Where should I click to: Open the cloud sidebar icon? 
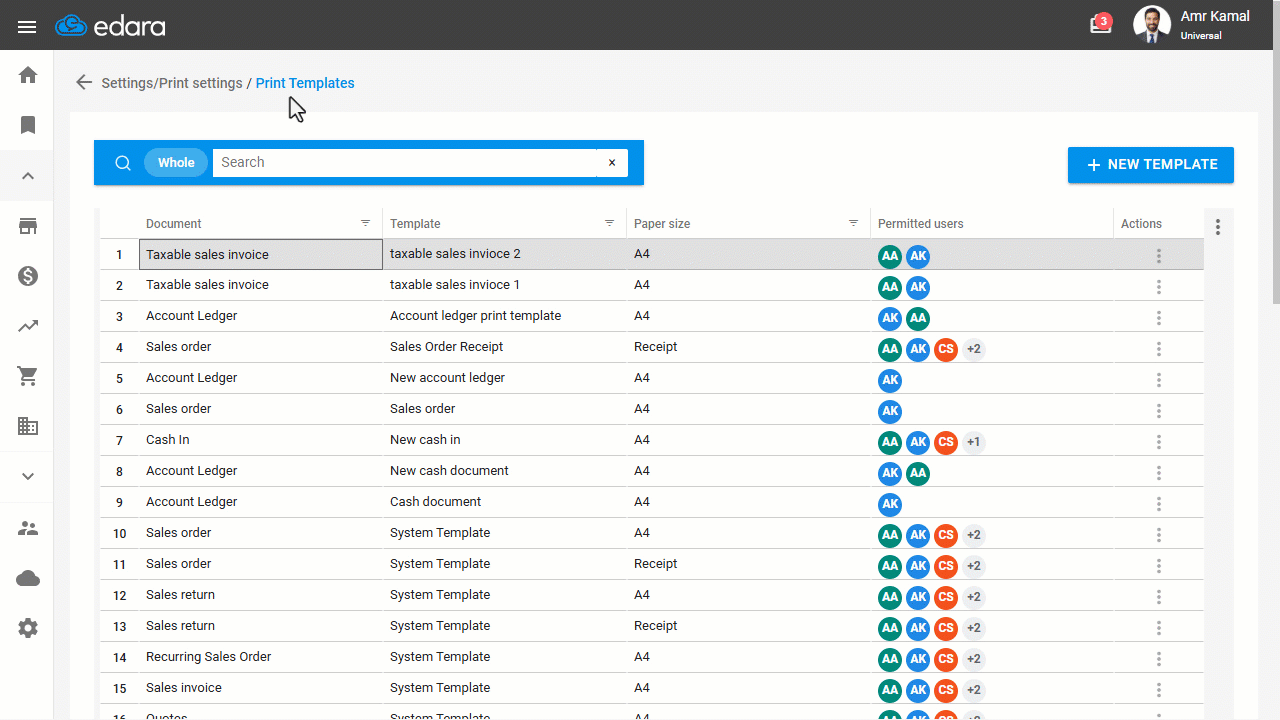[28, 578]
